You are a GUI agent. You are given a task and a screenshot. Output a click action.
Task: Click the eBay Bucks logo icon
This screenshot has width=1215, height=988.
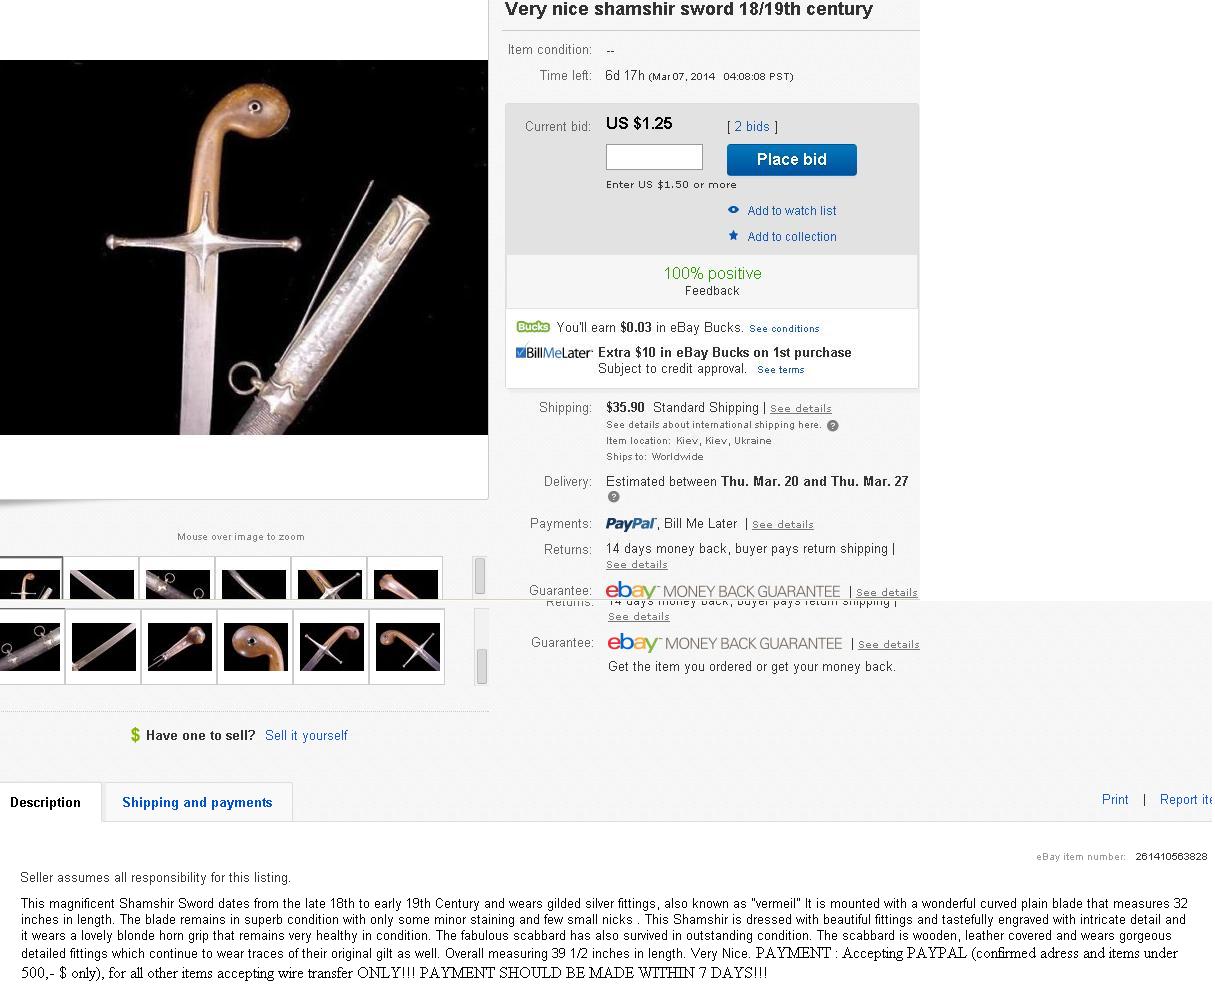(x=533, y=327)
